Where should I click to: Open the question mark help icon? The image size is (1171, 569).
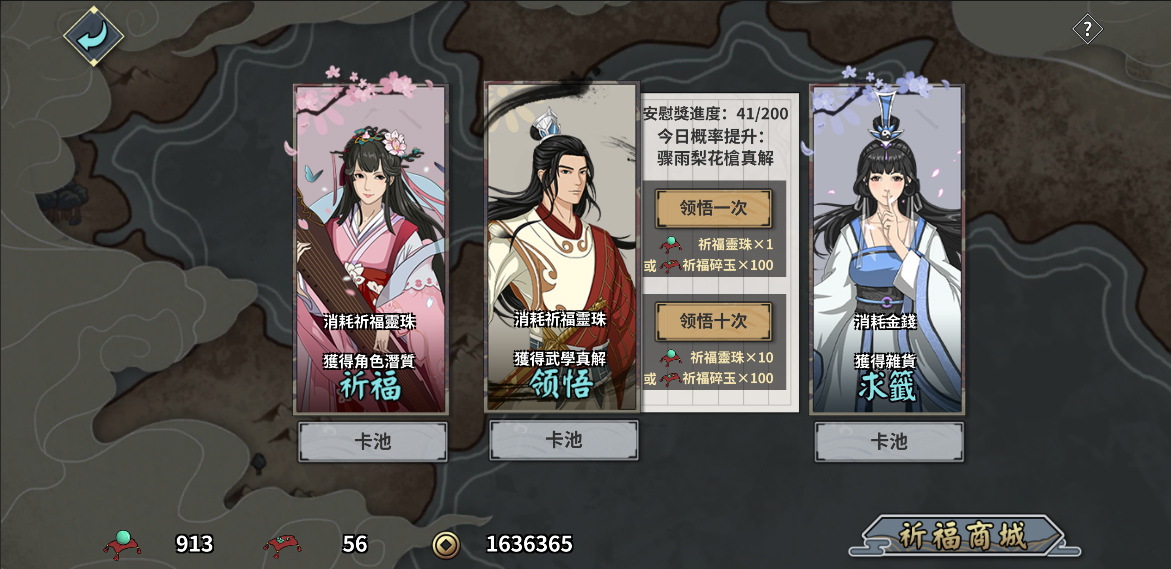(x=1087, y=30)
